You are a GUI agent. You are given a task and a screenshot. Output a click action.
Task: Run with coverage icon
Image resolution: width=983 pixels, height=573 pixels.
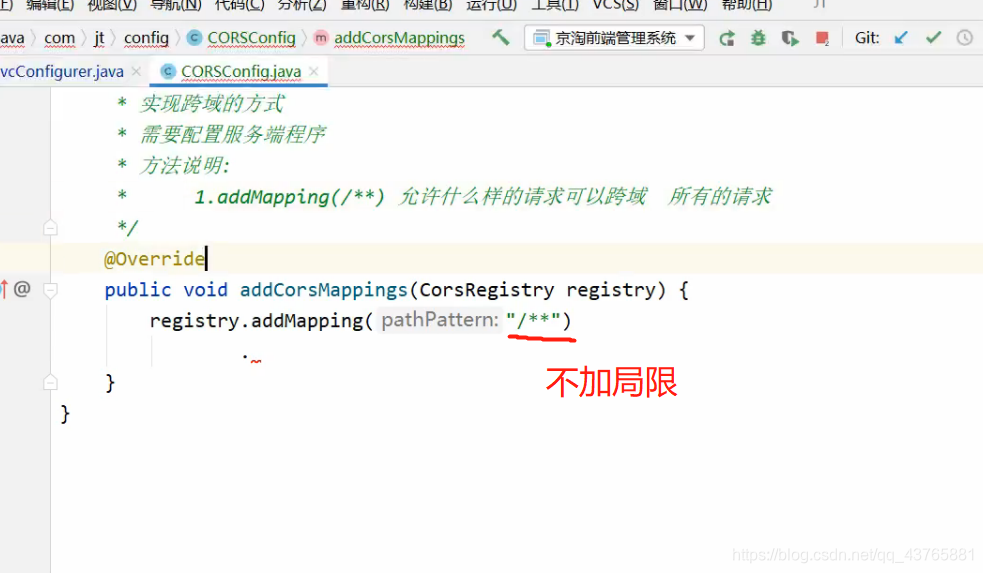coord(790,39)
